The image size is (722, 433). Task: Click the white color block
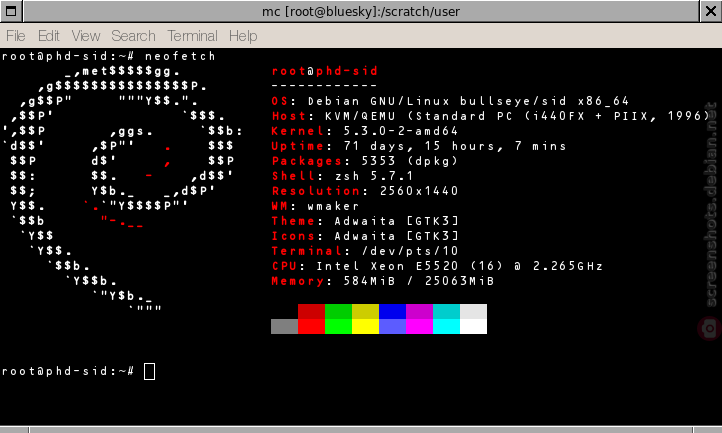(x=473, y=326)
